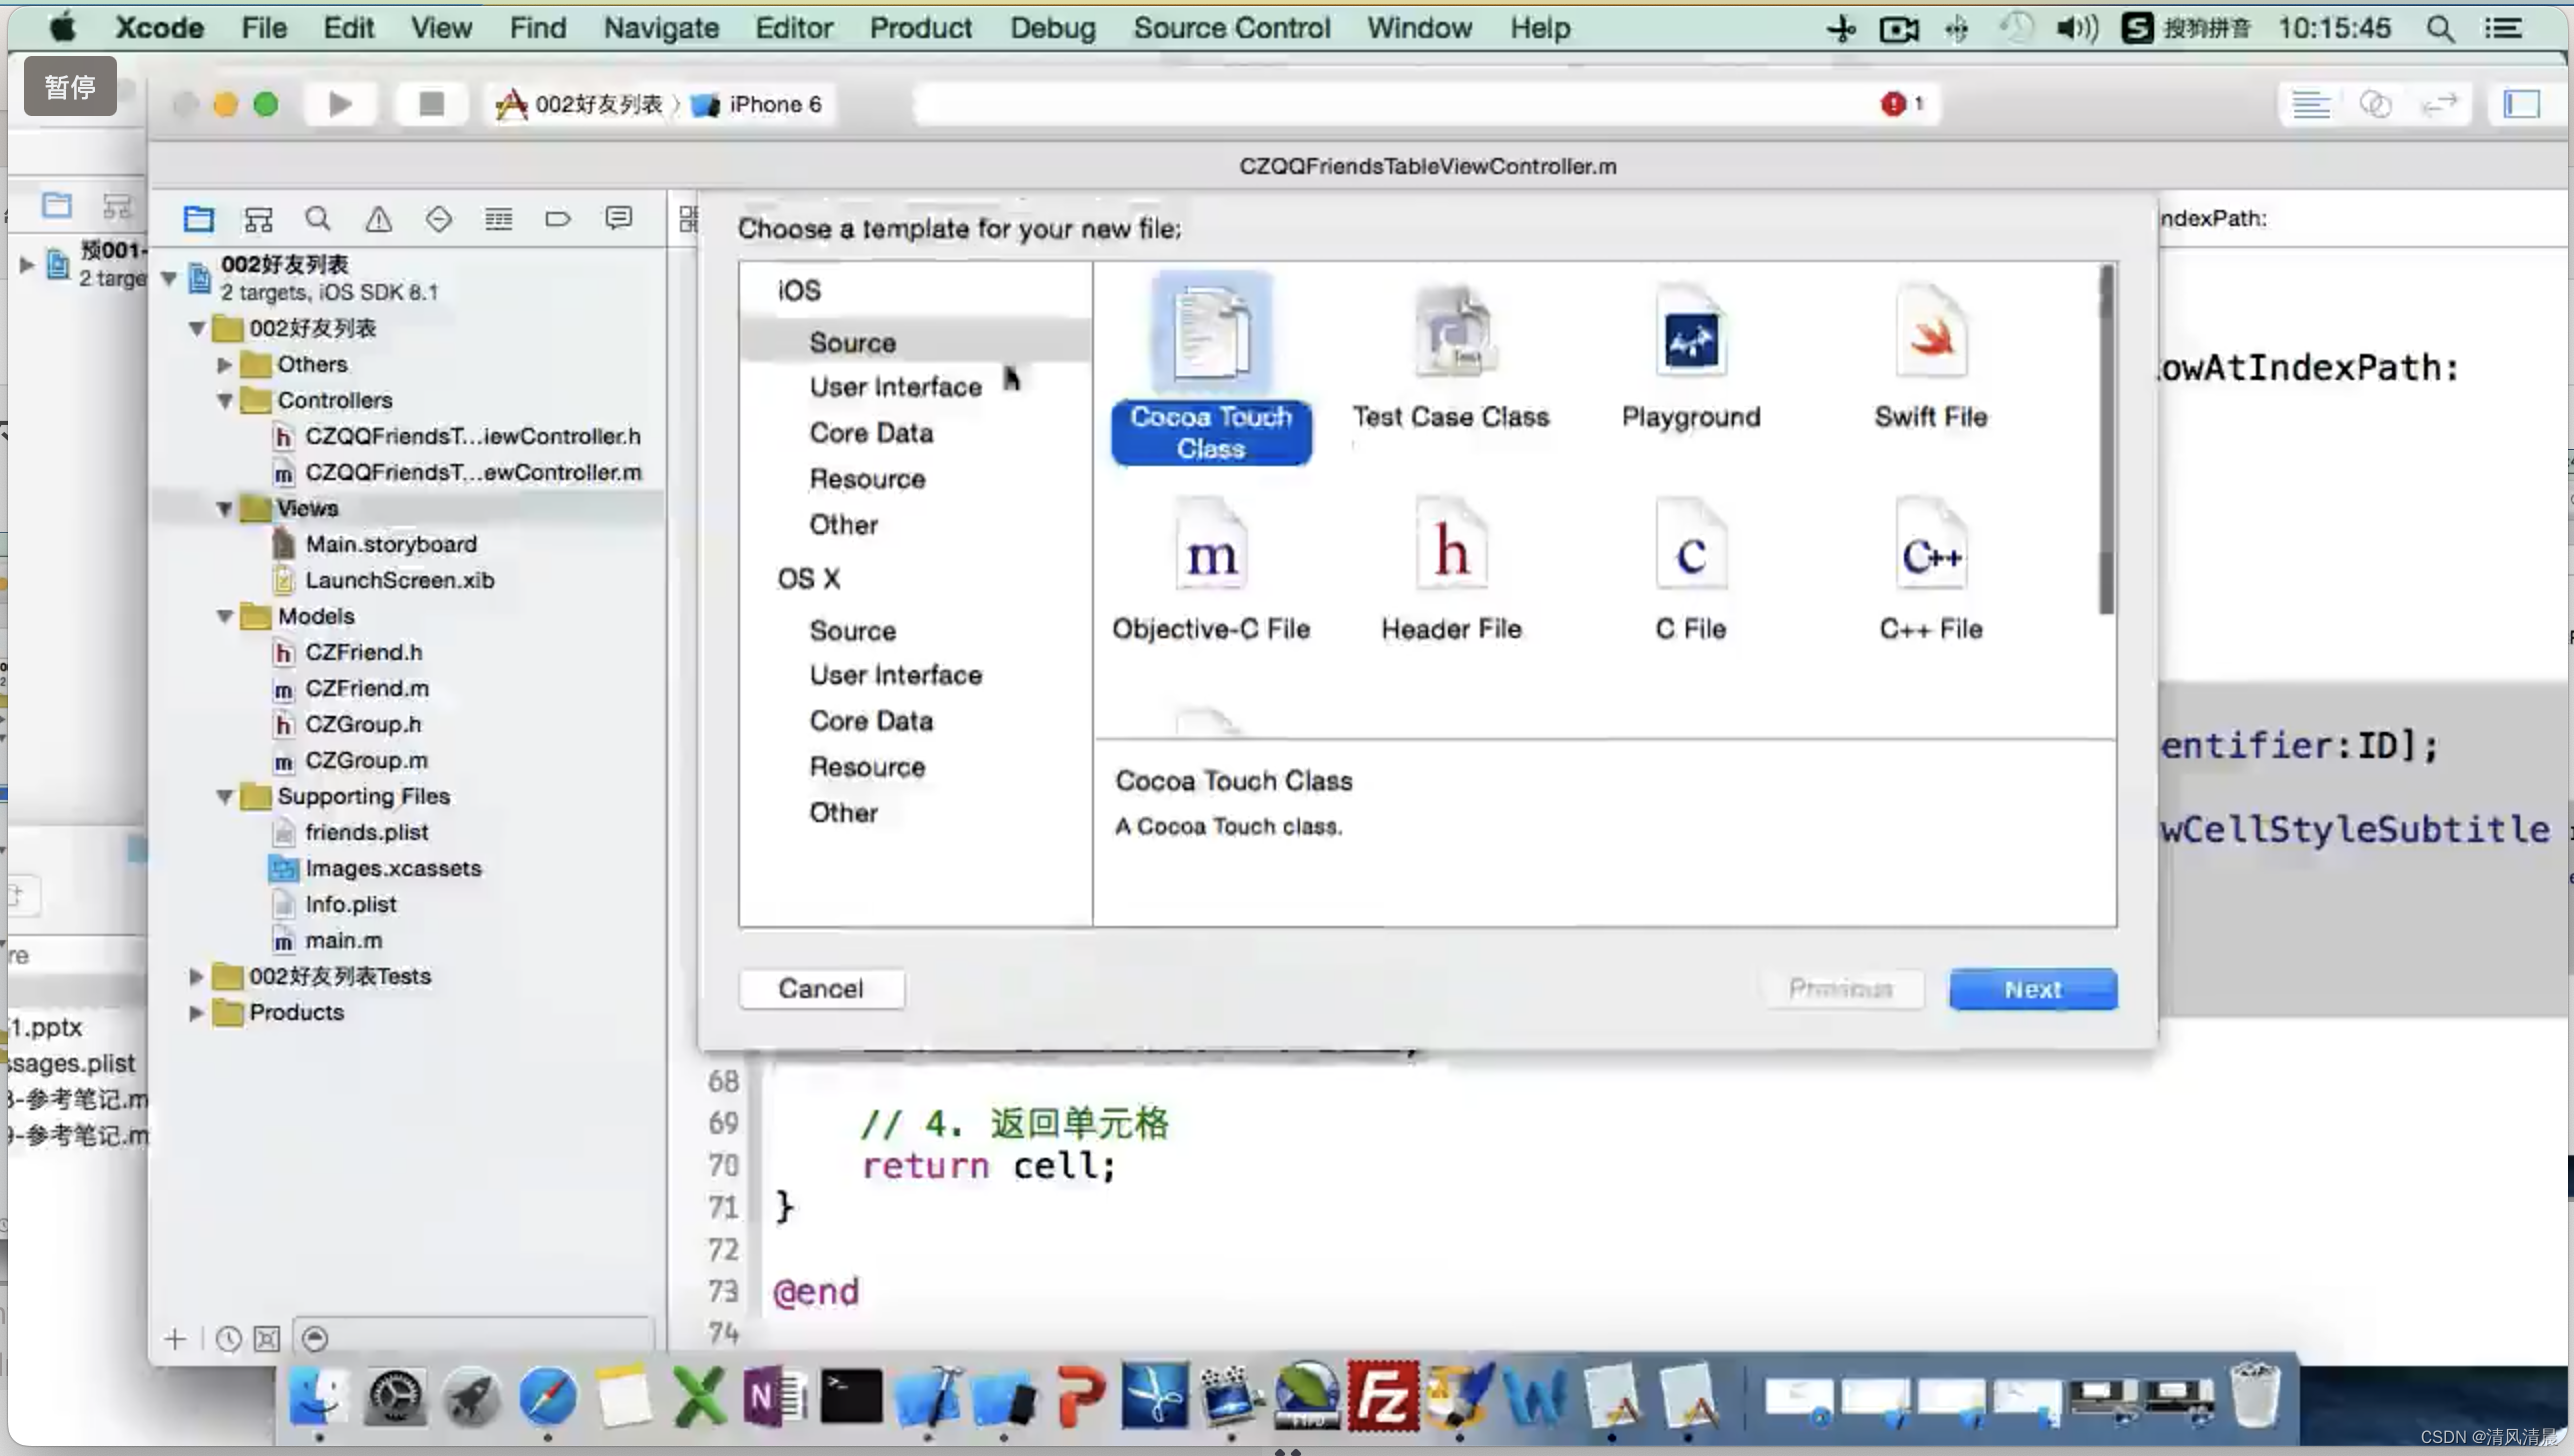Click OS X User Interface category

coord(895,675)
